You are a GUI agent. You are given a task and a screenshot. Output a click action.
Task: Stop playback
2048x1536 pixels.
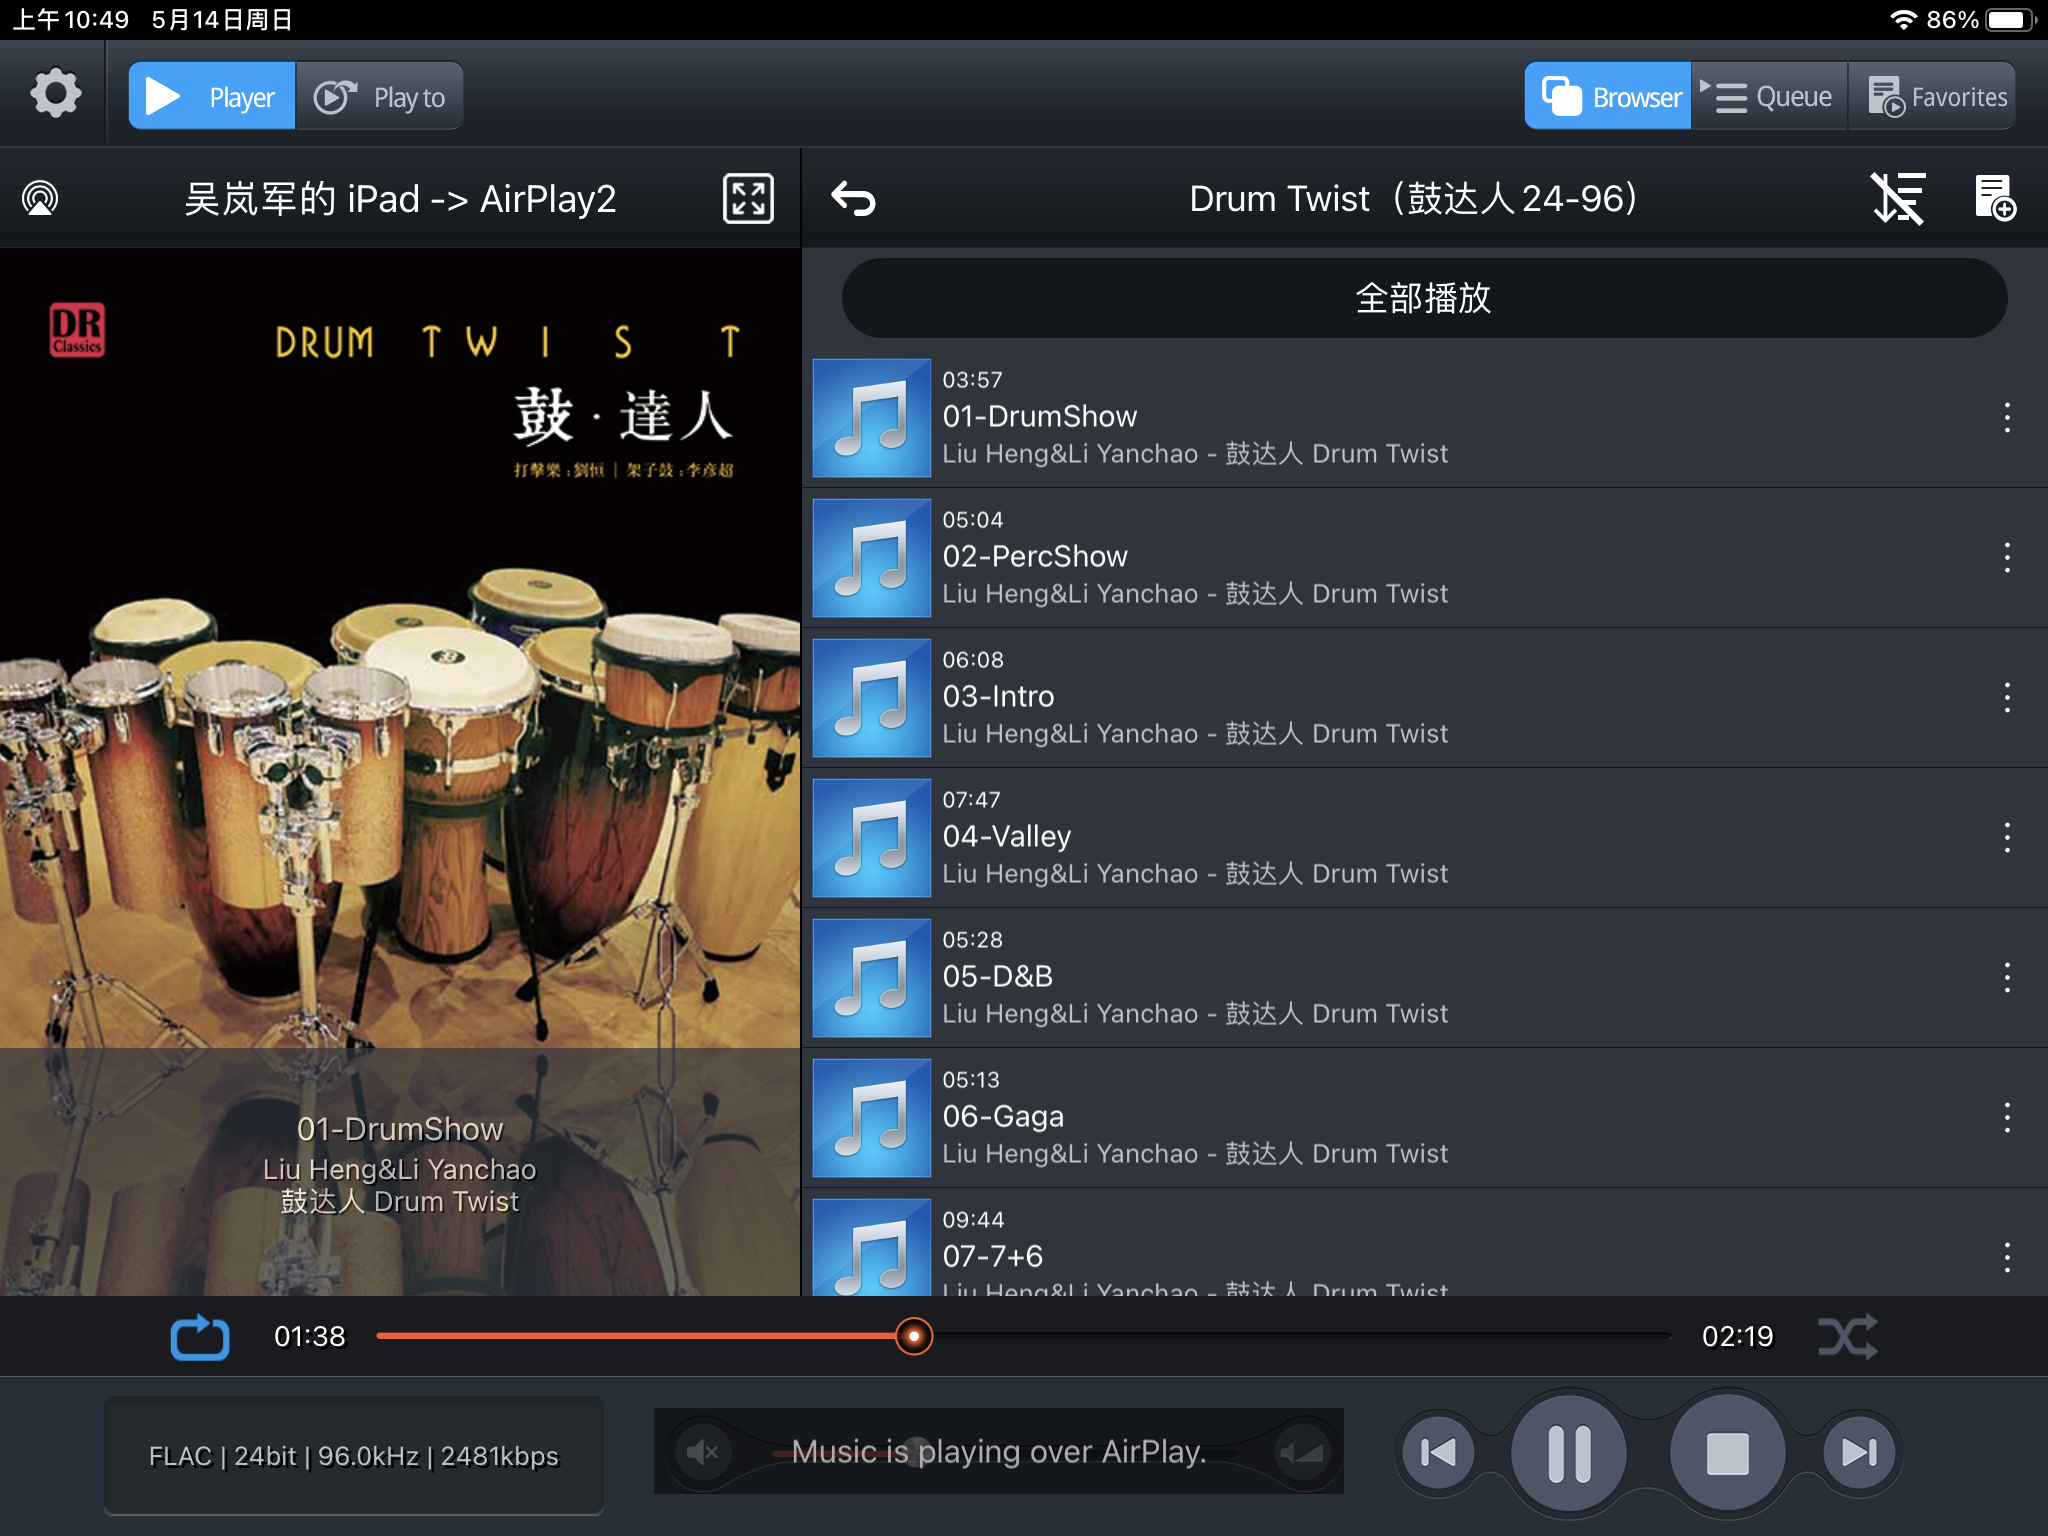pos(1727,1452)
